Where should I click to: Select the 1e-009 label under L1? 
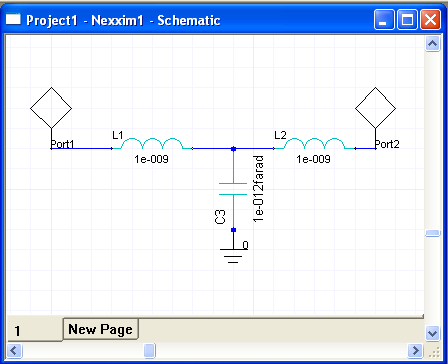point(151,159)
